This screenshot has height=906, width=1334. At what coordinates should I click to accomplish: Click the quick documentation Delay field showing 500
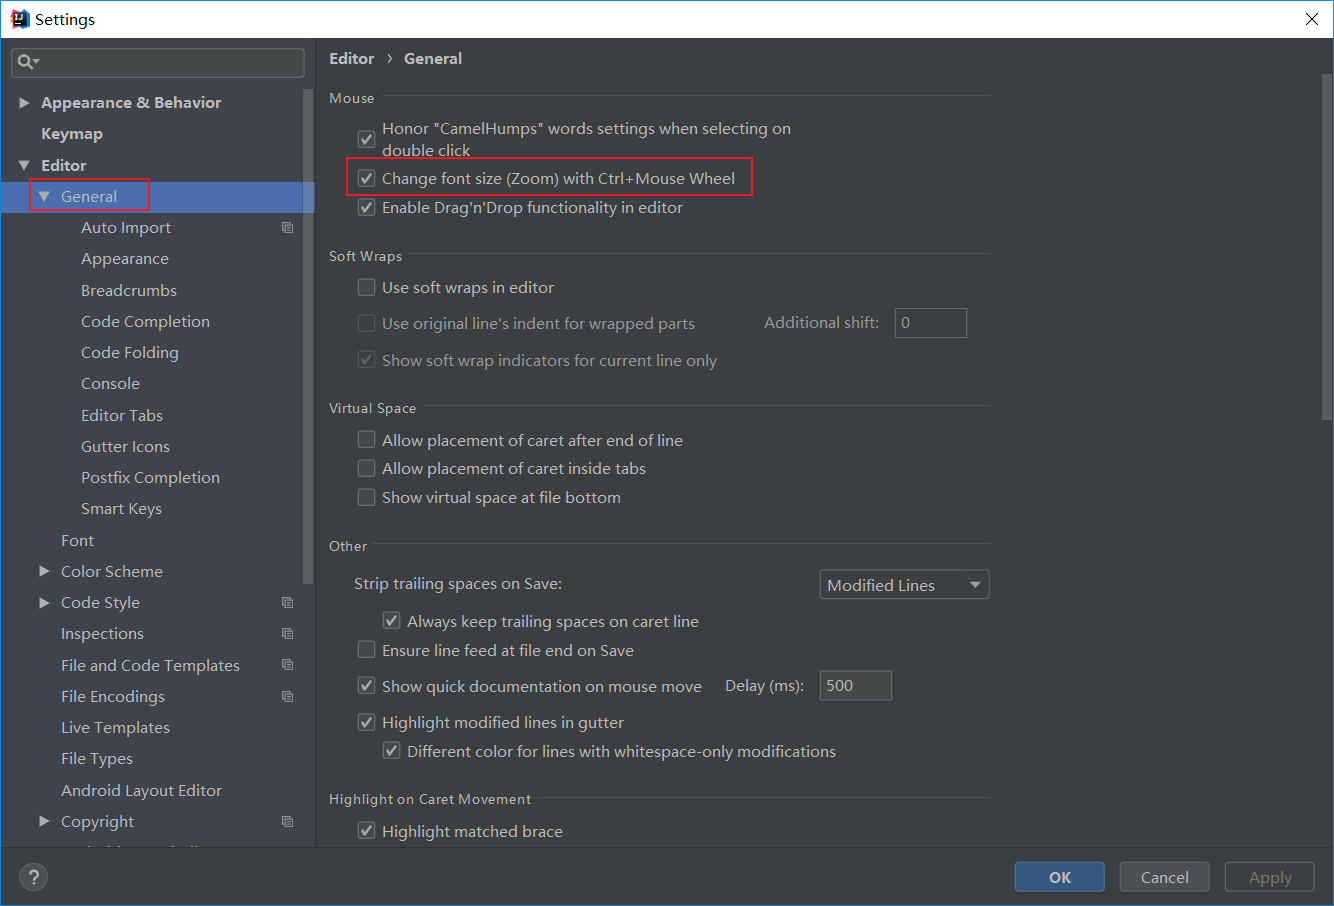pos(855,686)
